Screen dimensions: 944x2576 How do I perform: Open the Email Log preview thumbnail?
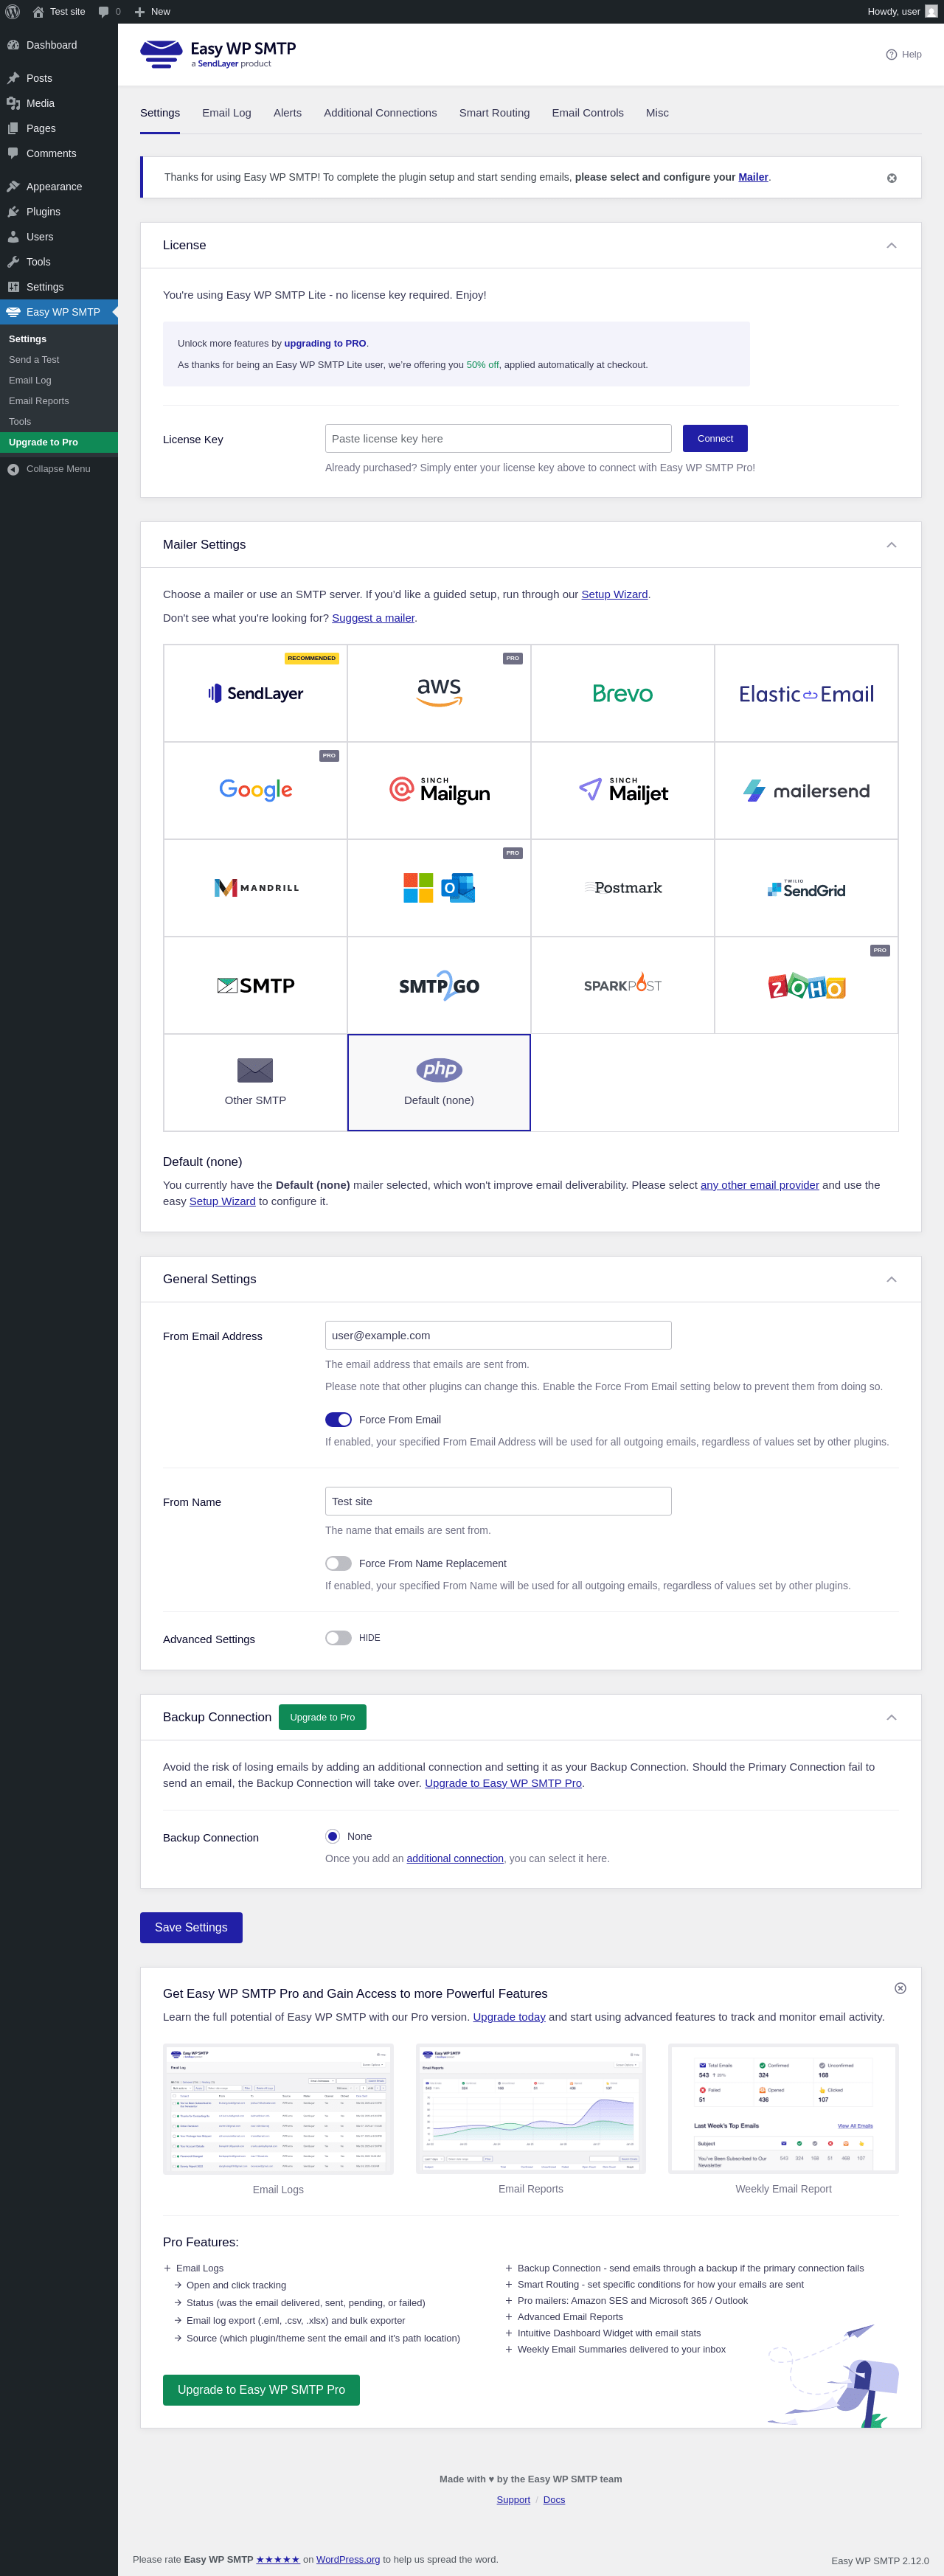[278, 2108]
